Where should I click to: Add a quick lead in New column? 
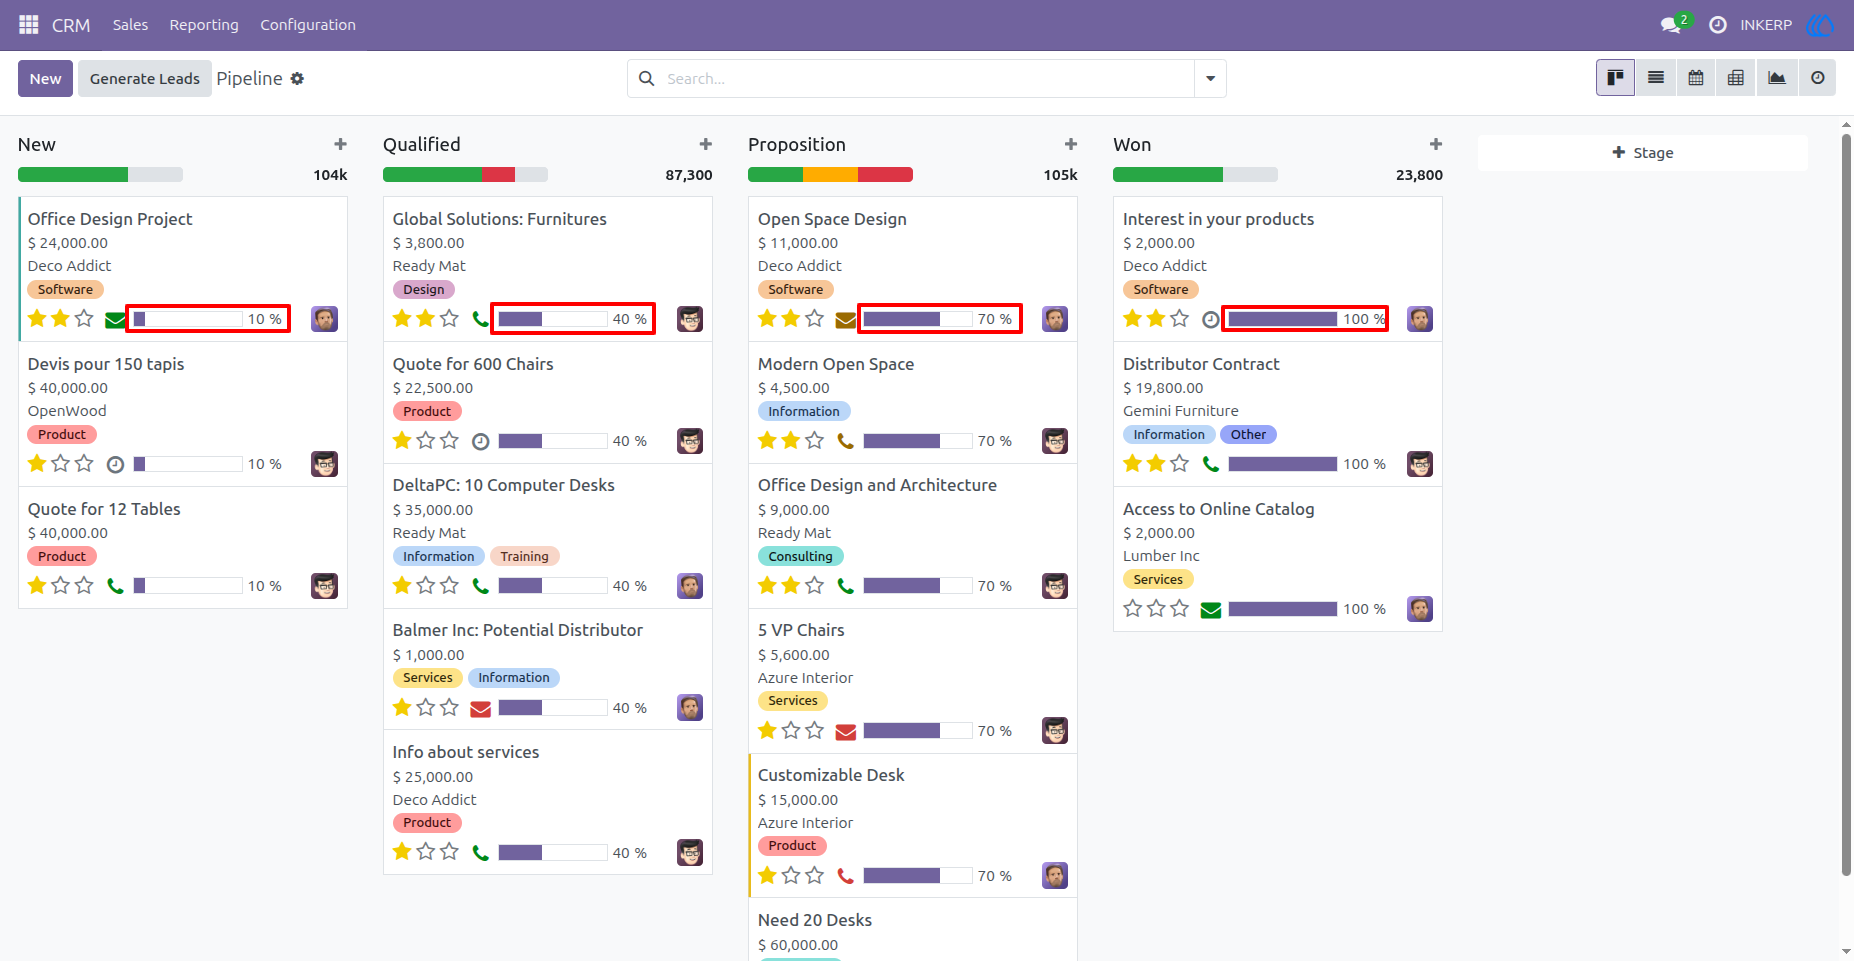(340, 144)
